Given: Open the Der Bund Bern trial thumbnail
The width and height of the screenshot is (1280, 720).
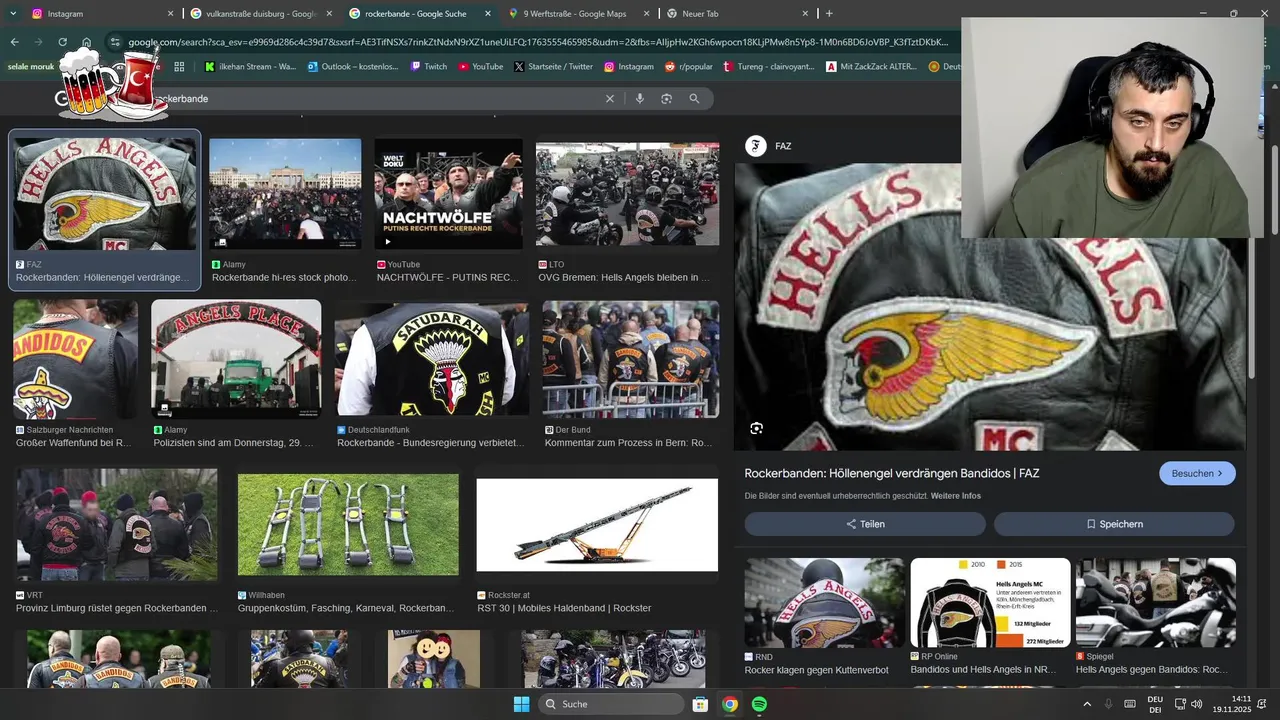Looking at the screenshot, I should pyautogui.click(x=631, y=359).
